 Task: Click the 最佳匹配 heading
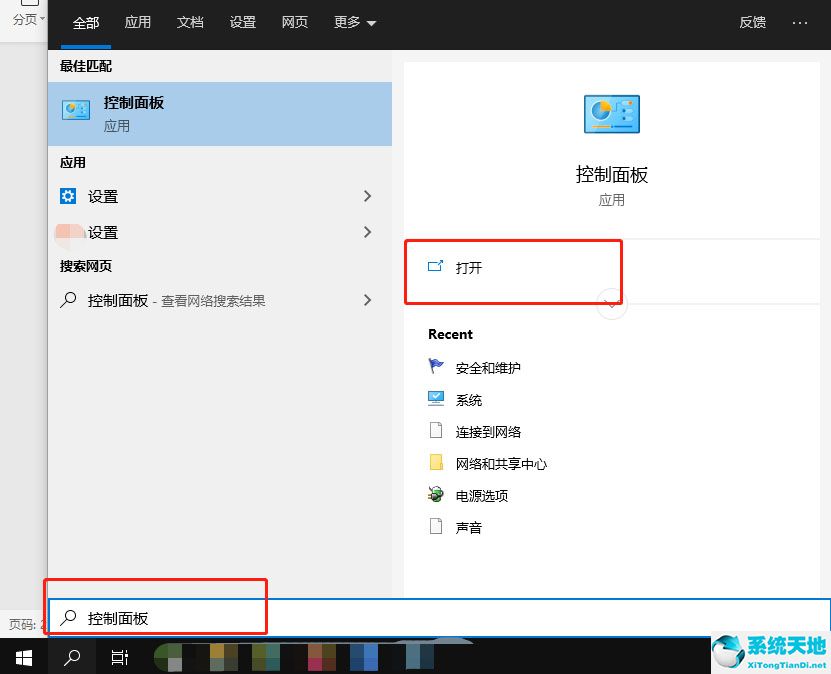pos(86,66)
